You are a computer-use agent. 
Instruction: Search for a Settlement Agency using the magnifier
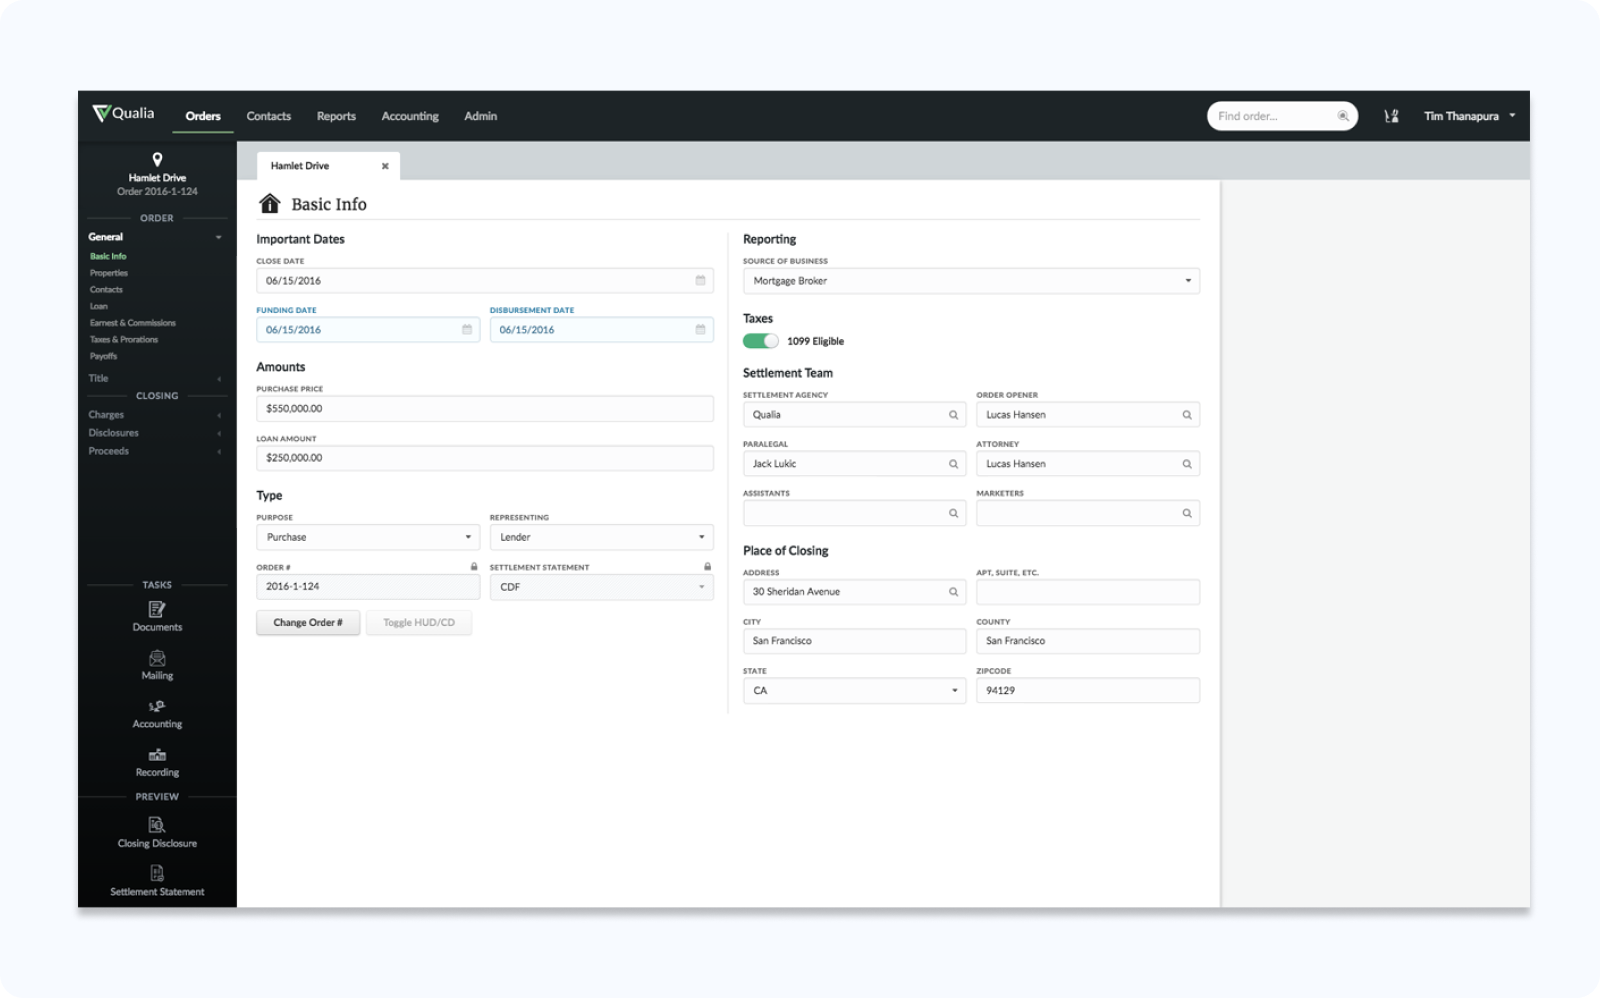coord(952,414)
